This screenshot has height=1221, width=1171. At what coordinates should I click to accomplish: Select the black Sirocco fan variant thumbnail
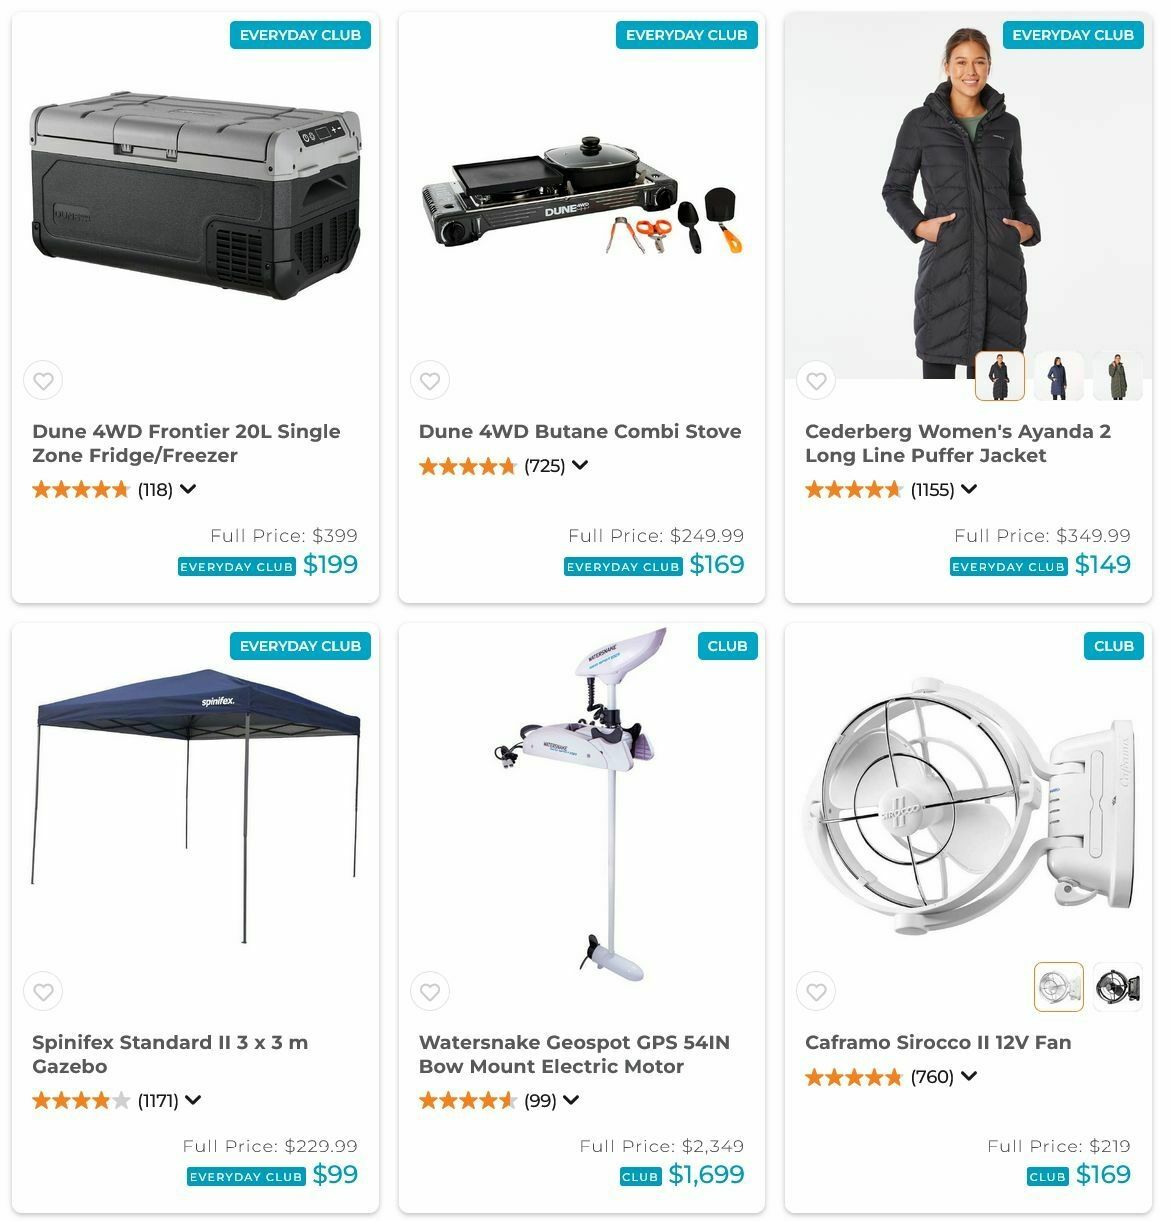1117,987
